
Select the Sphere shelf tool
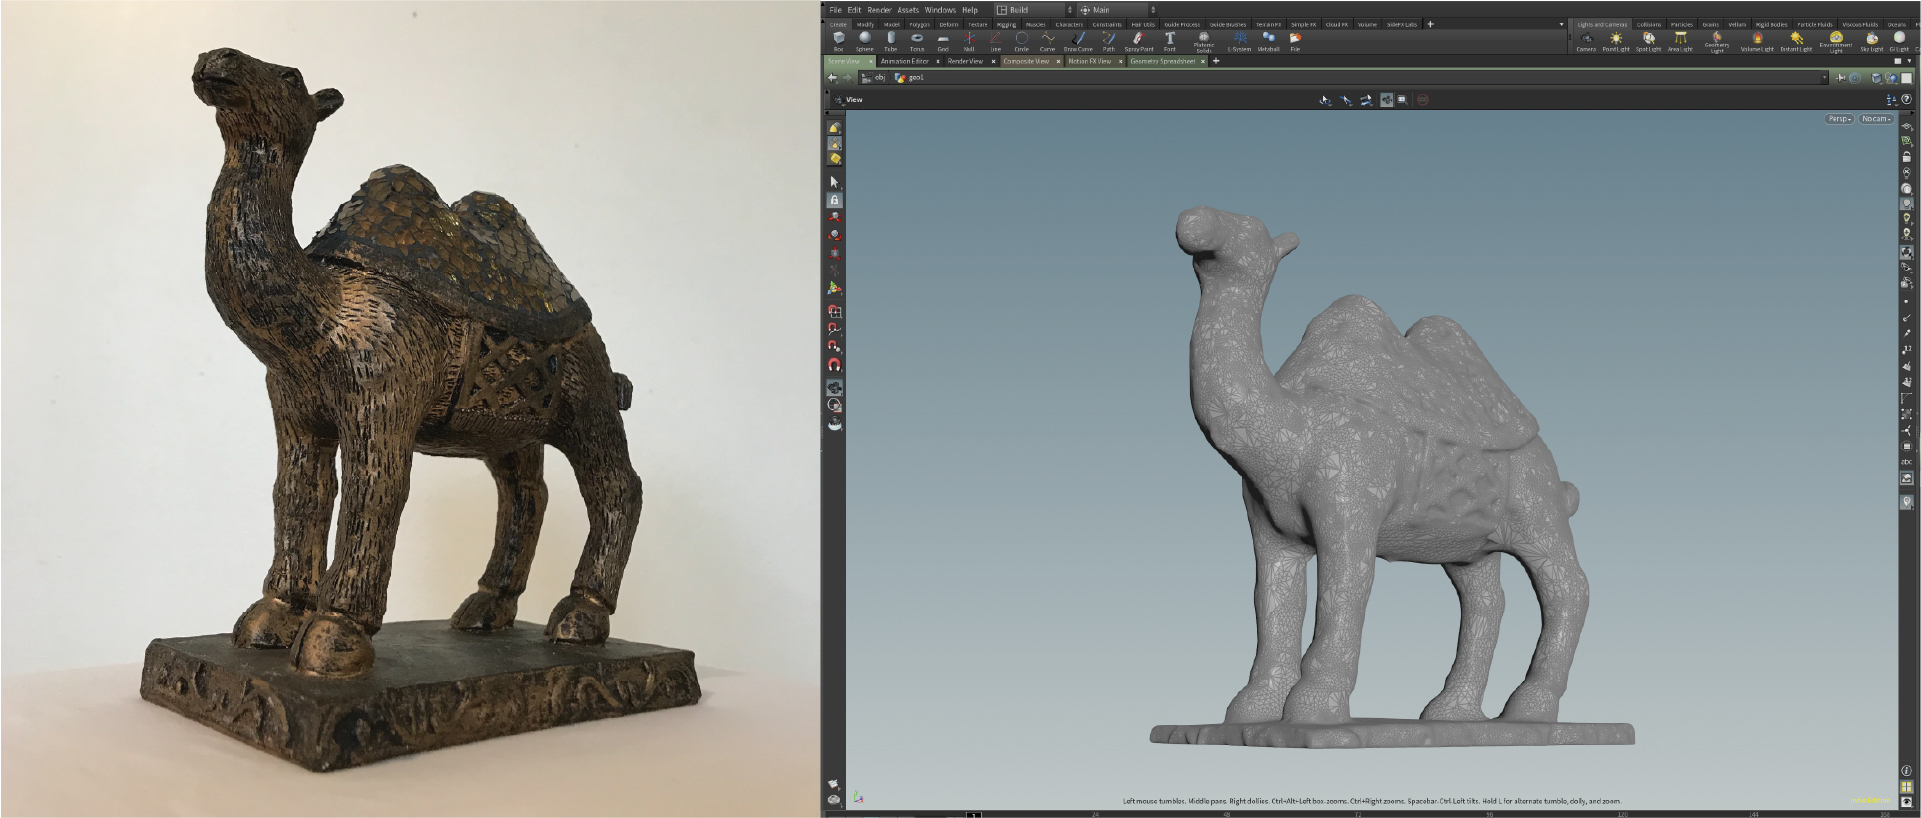(864, 40)
